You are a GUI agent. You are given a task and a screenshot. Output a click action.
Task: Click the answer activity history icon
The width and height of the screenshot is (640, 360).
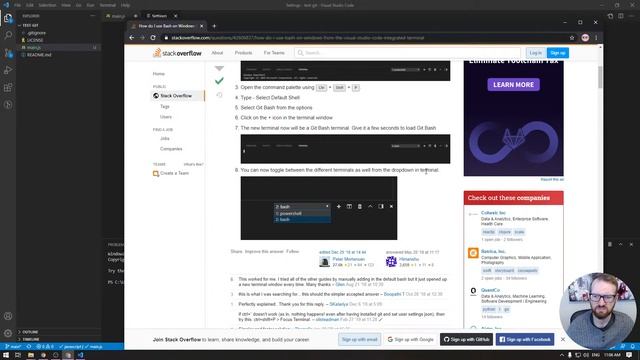(219, 95)
